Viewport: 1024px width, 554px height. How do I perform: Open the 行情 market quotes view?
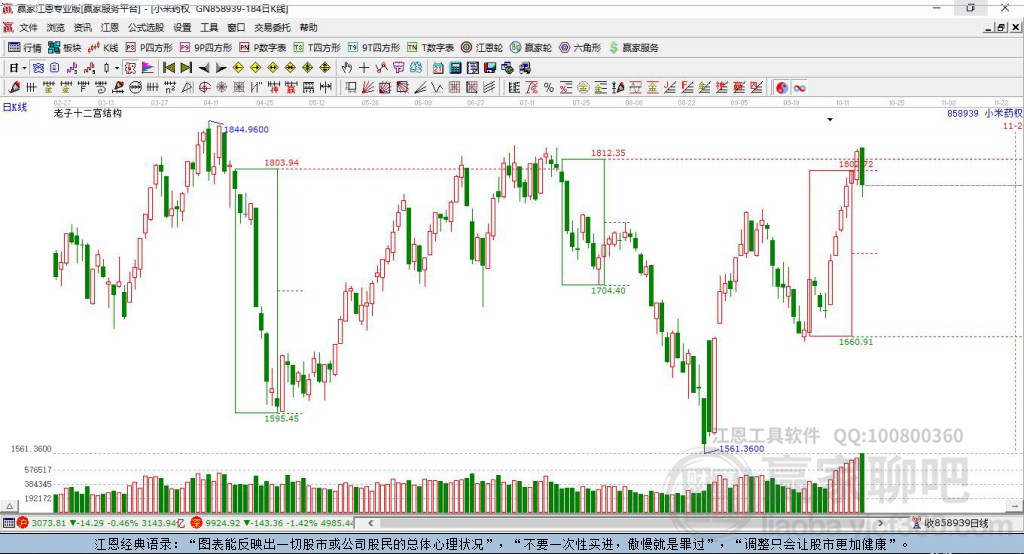(x=24, y=48)
